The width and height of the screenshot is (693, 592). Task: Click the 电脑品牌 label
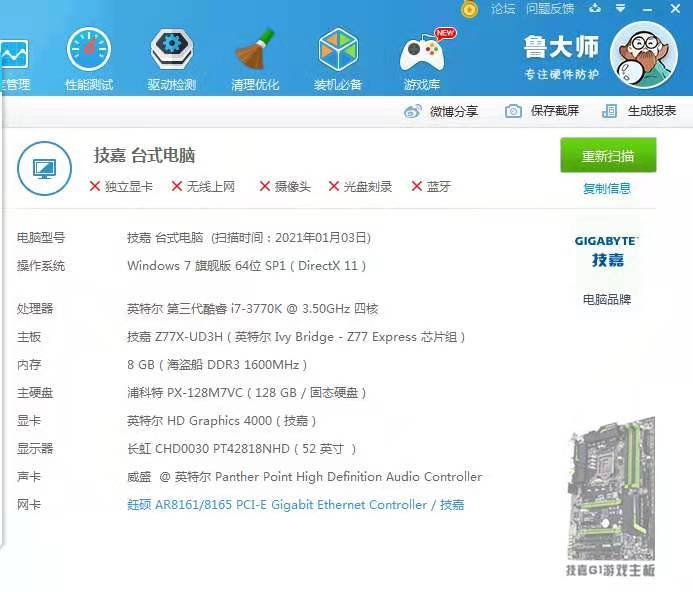[607, 300]
